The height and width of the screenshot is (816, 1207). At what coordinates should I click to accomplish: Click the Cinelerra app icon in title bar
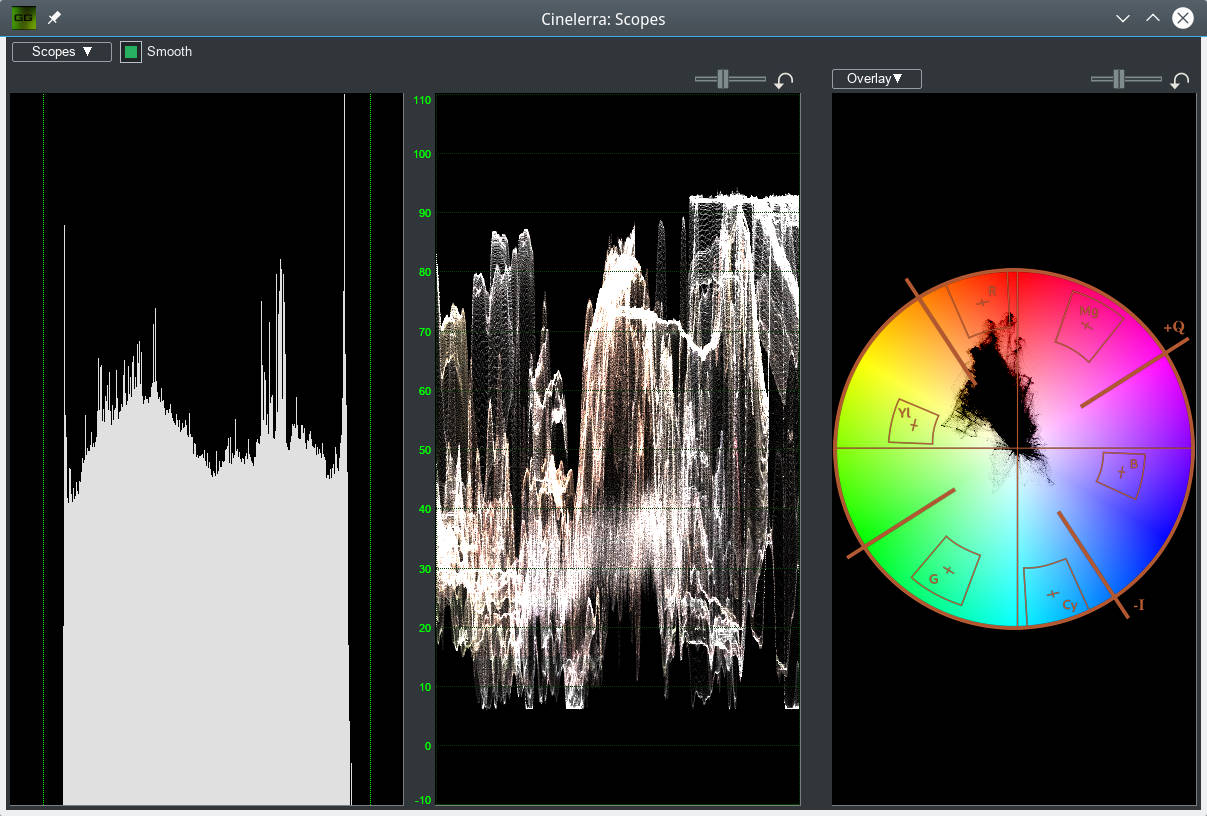pyautogui.click(x=24, y=18)
